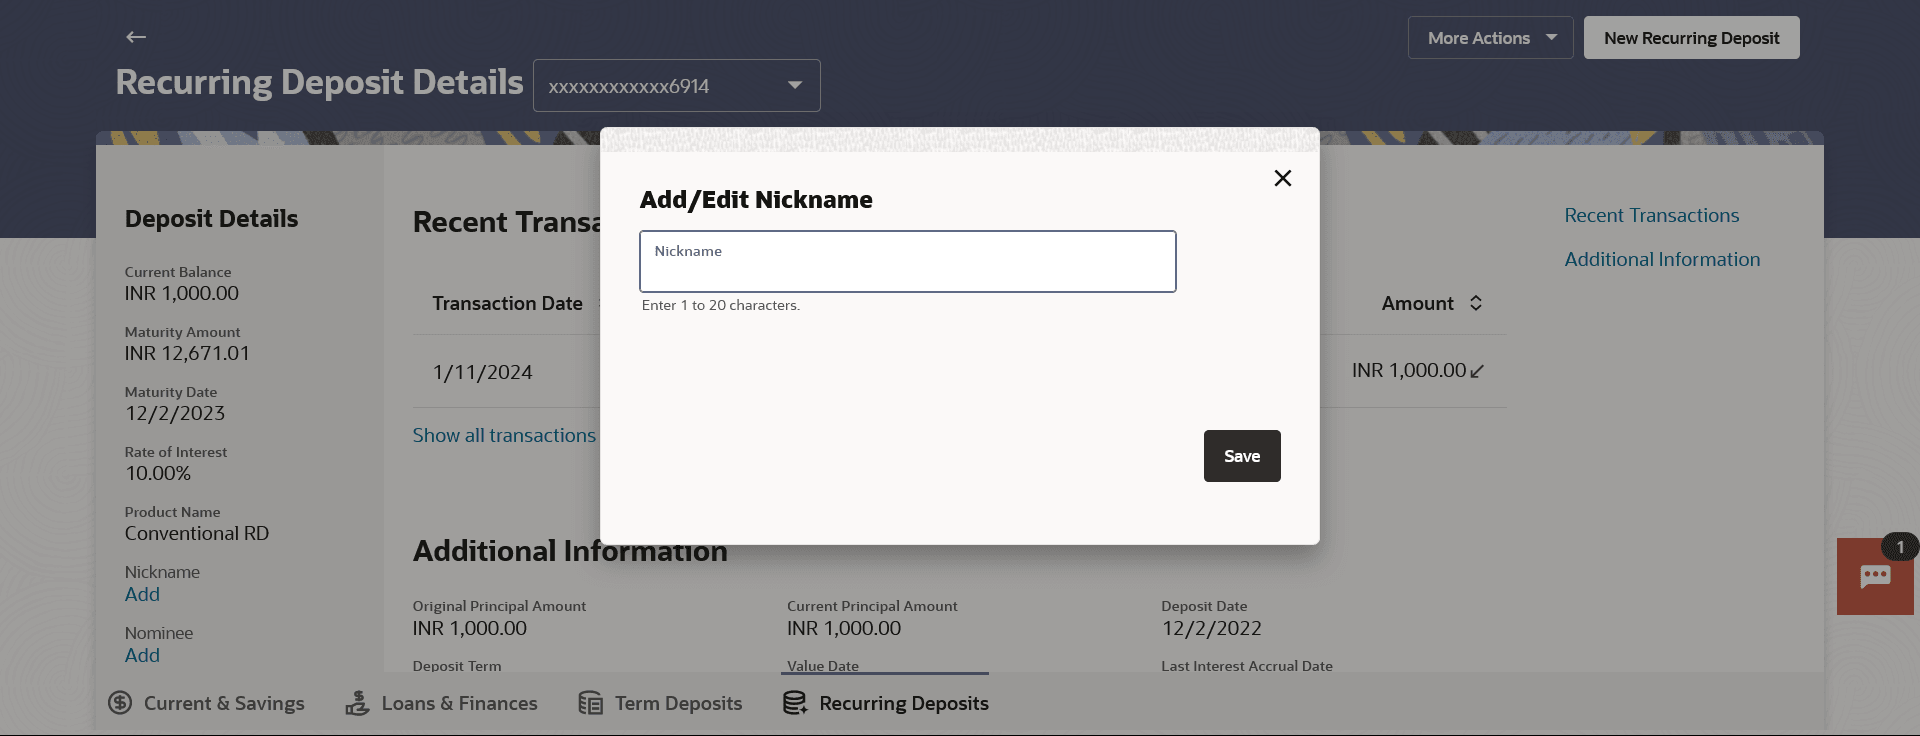Open the chat message widget
The width and height of the screenshot is (1920, 736).
[x=1875, y=576]
